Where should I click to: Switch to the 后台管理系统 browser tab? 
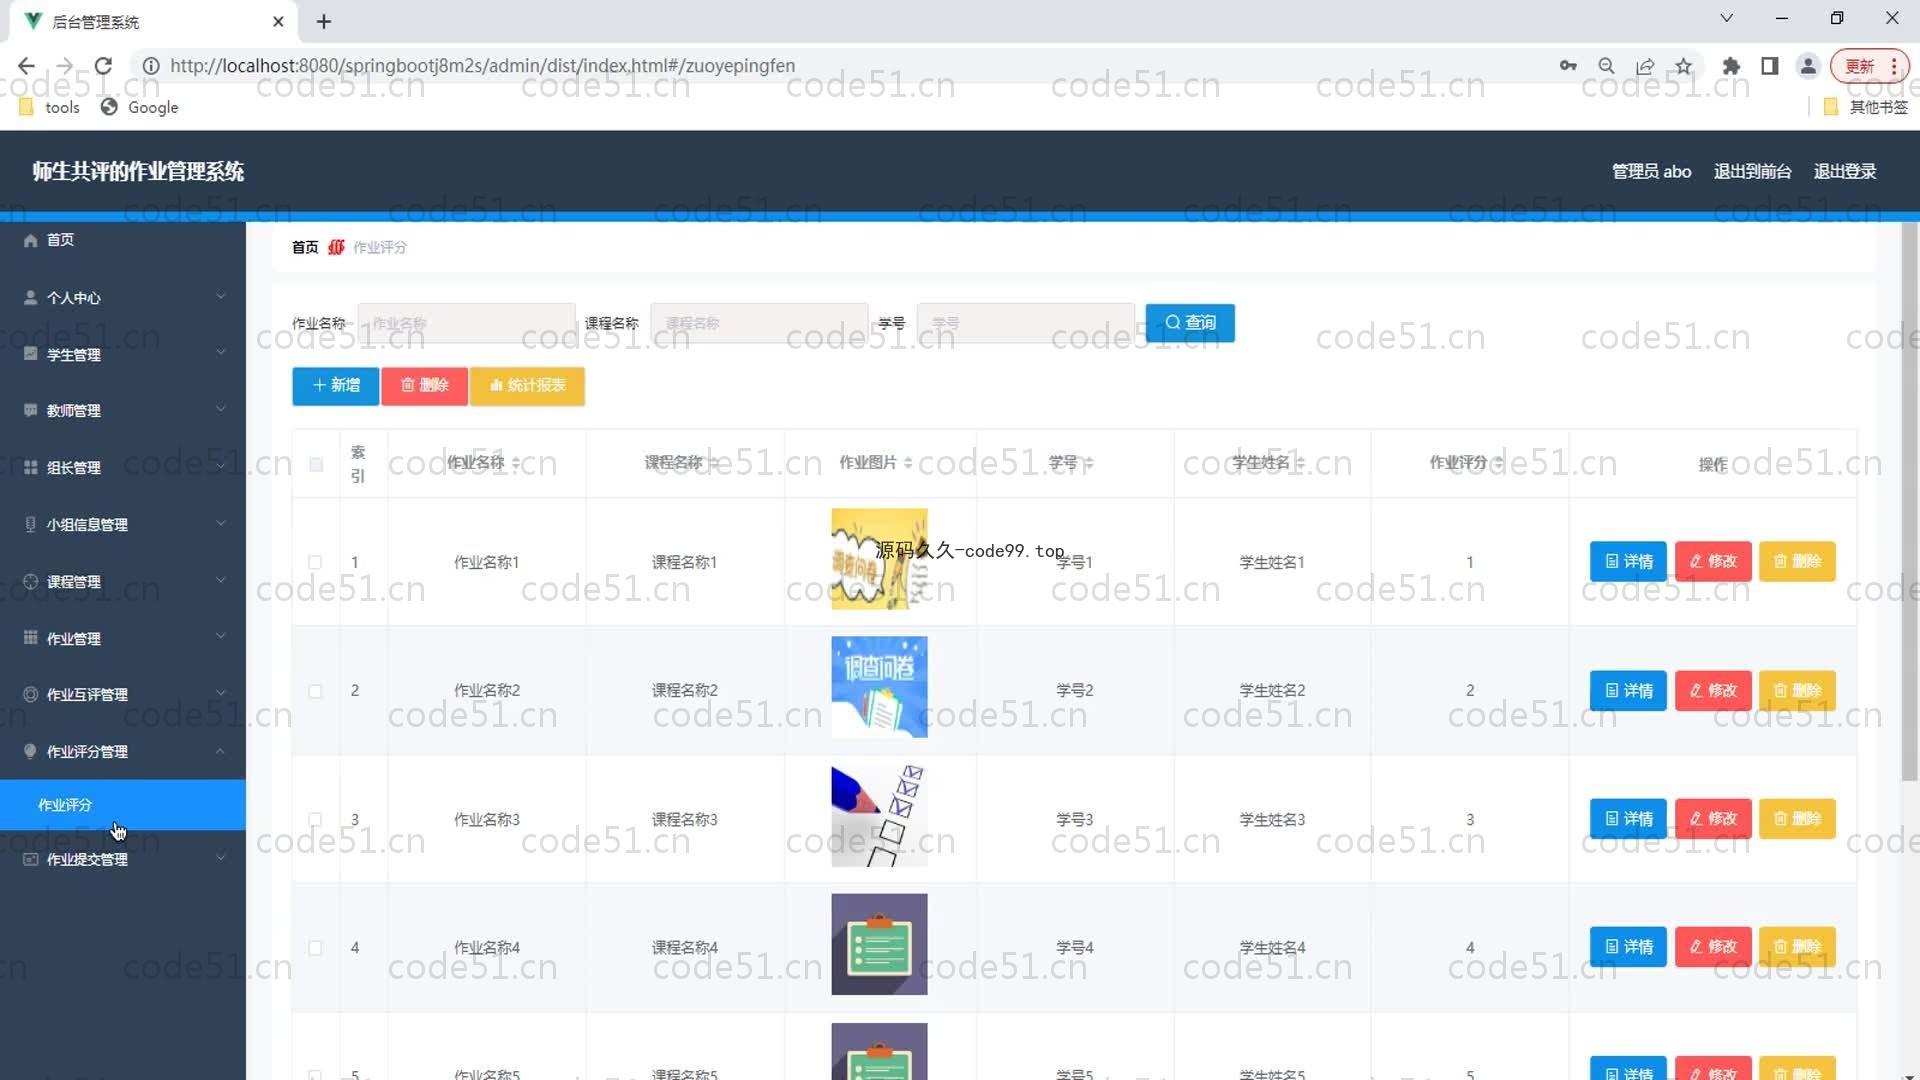(155, 21)
